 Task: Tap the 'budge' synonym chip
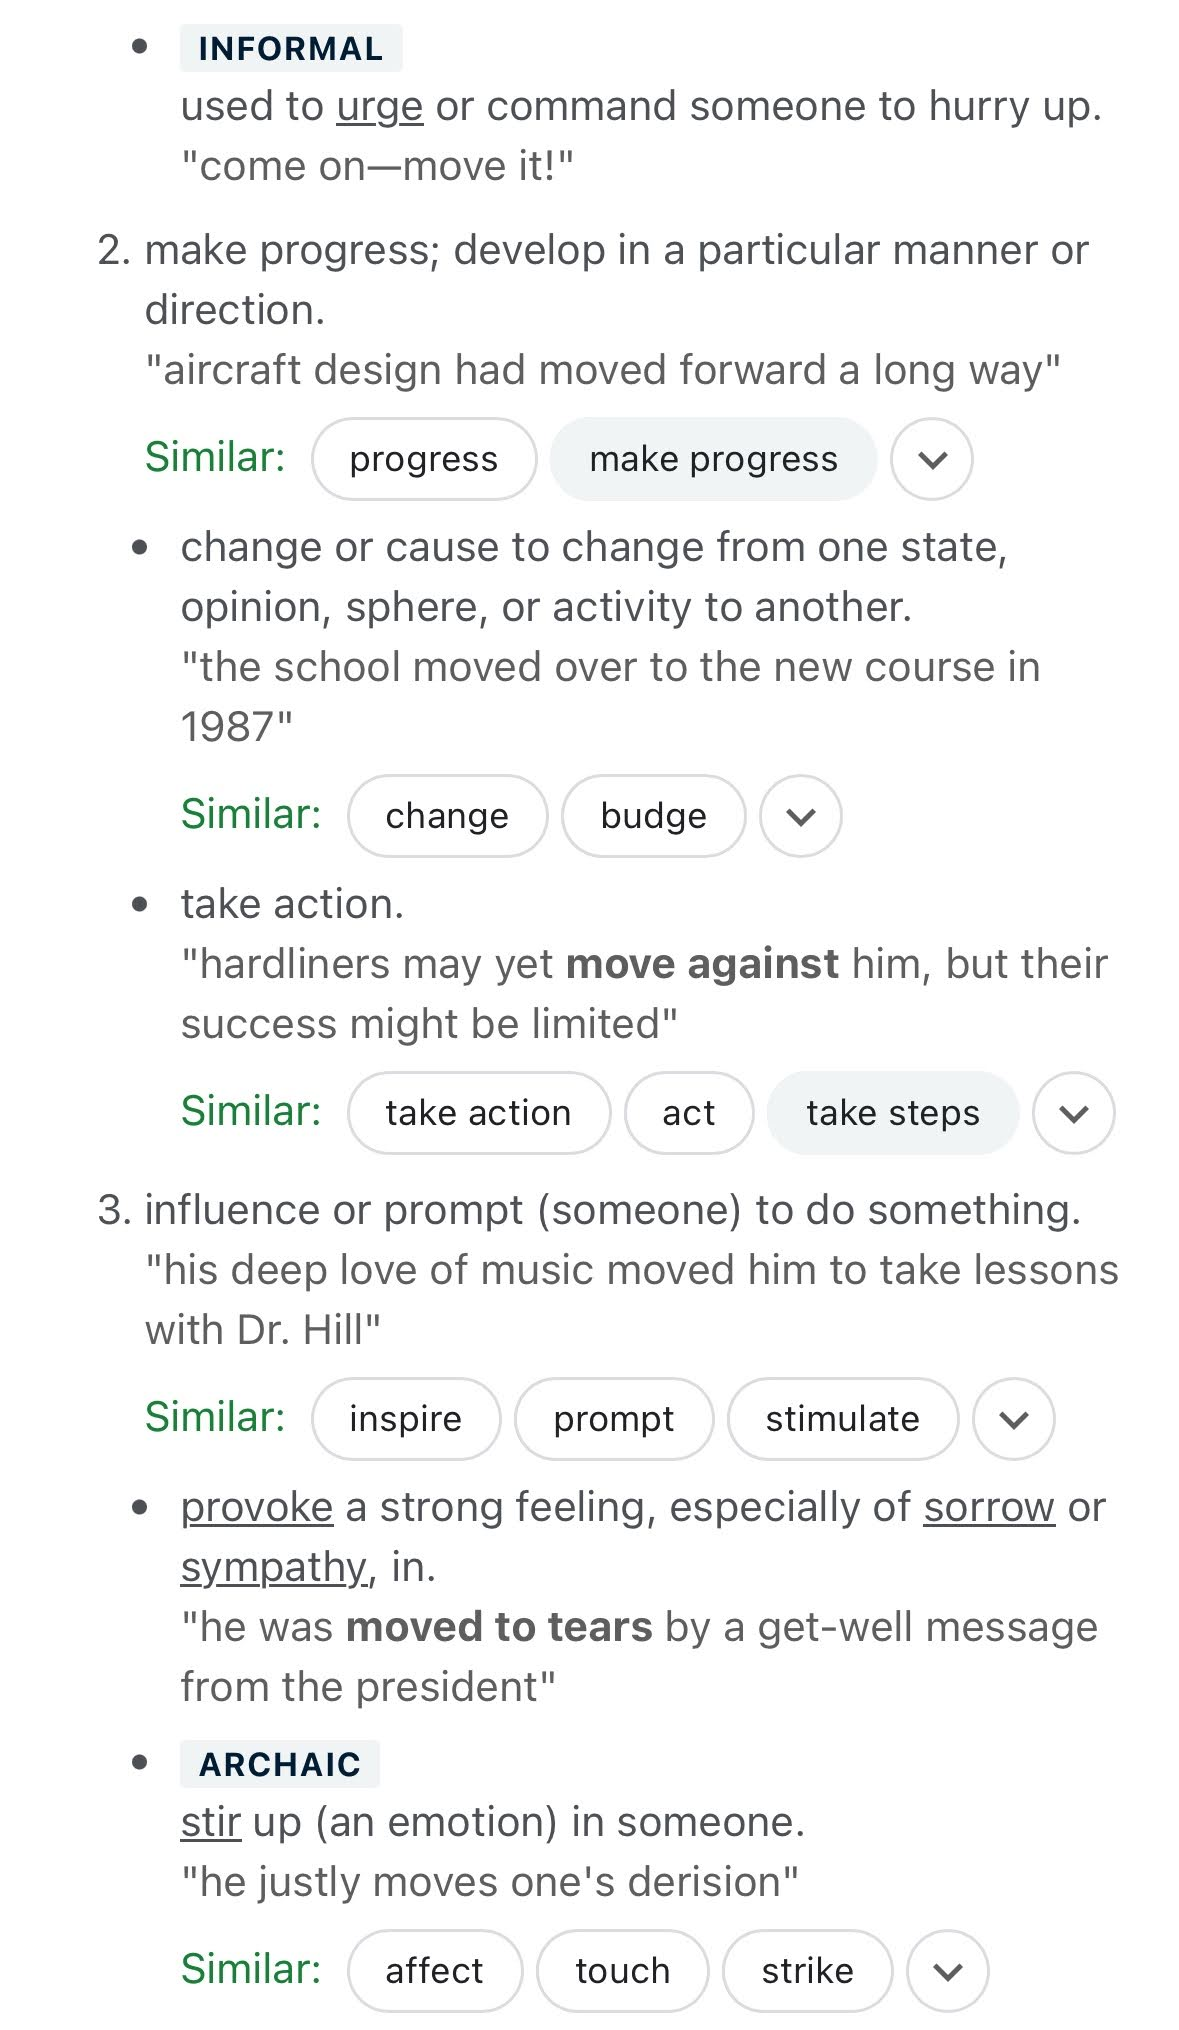click(653, 816)
